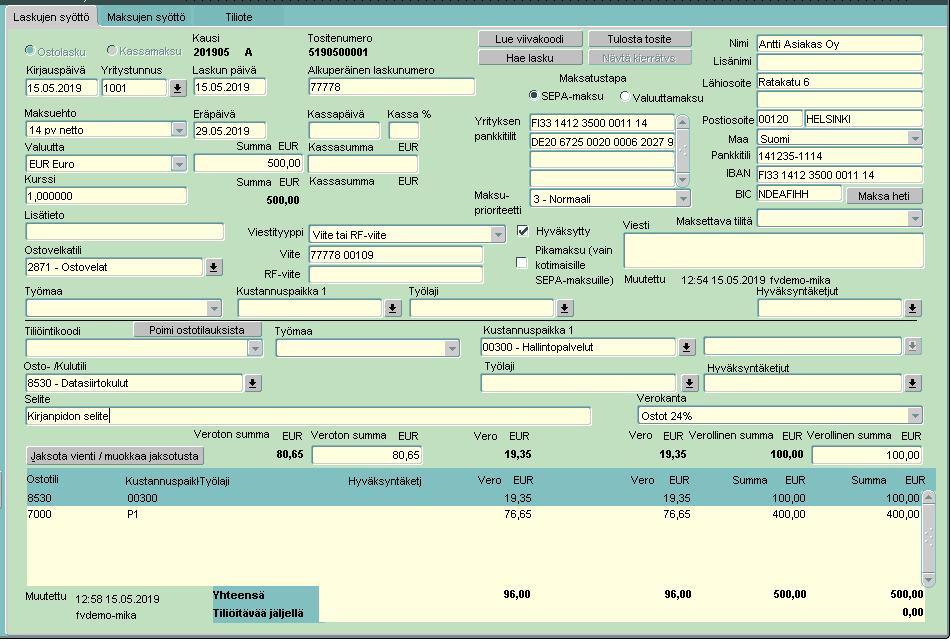The image size is (951, 641).
Task: Open lookup arrow for lower Hyväksyntäketjut field
Action: click(x=912, y=383)
